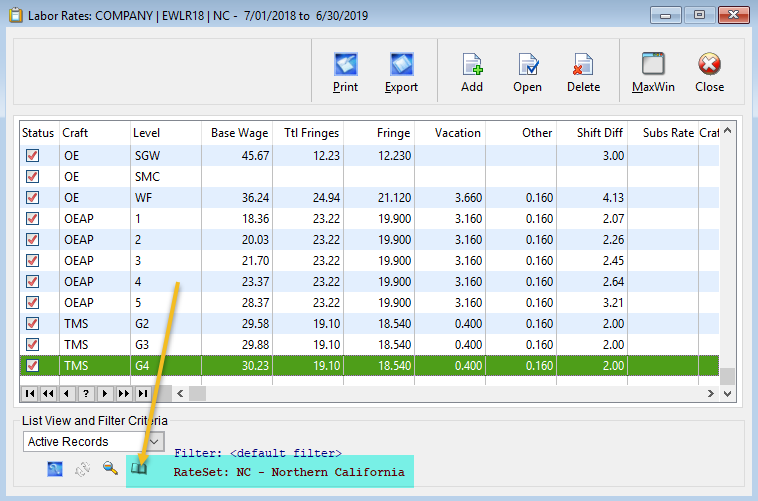Click base wage 28.37 in OEAP 5 row

click(x=255, y=303)
